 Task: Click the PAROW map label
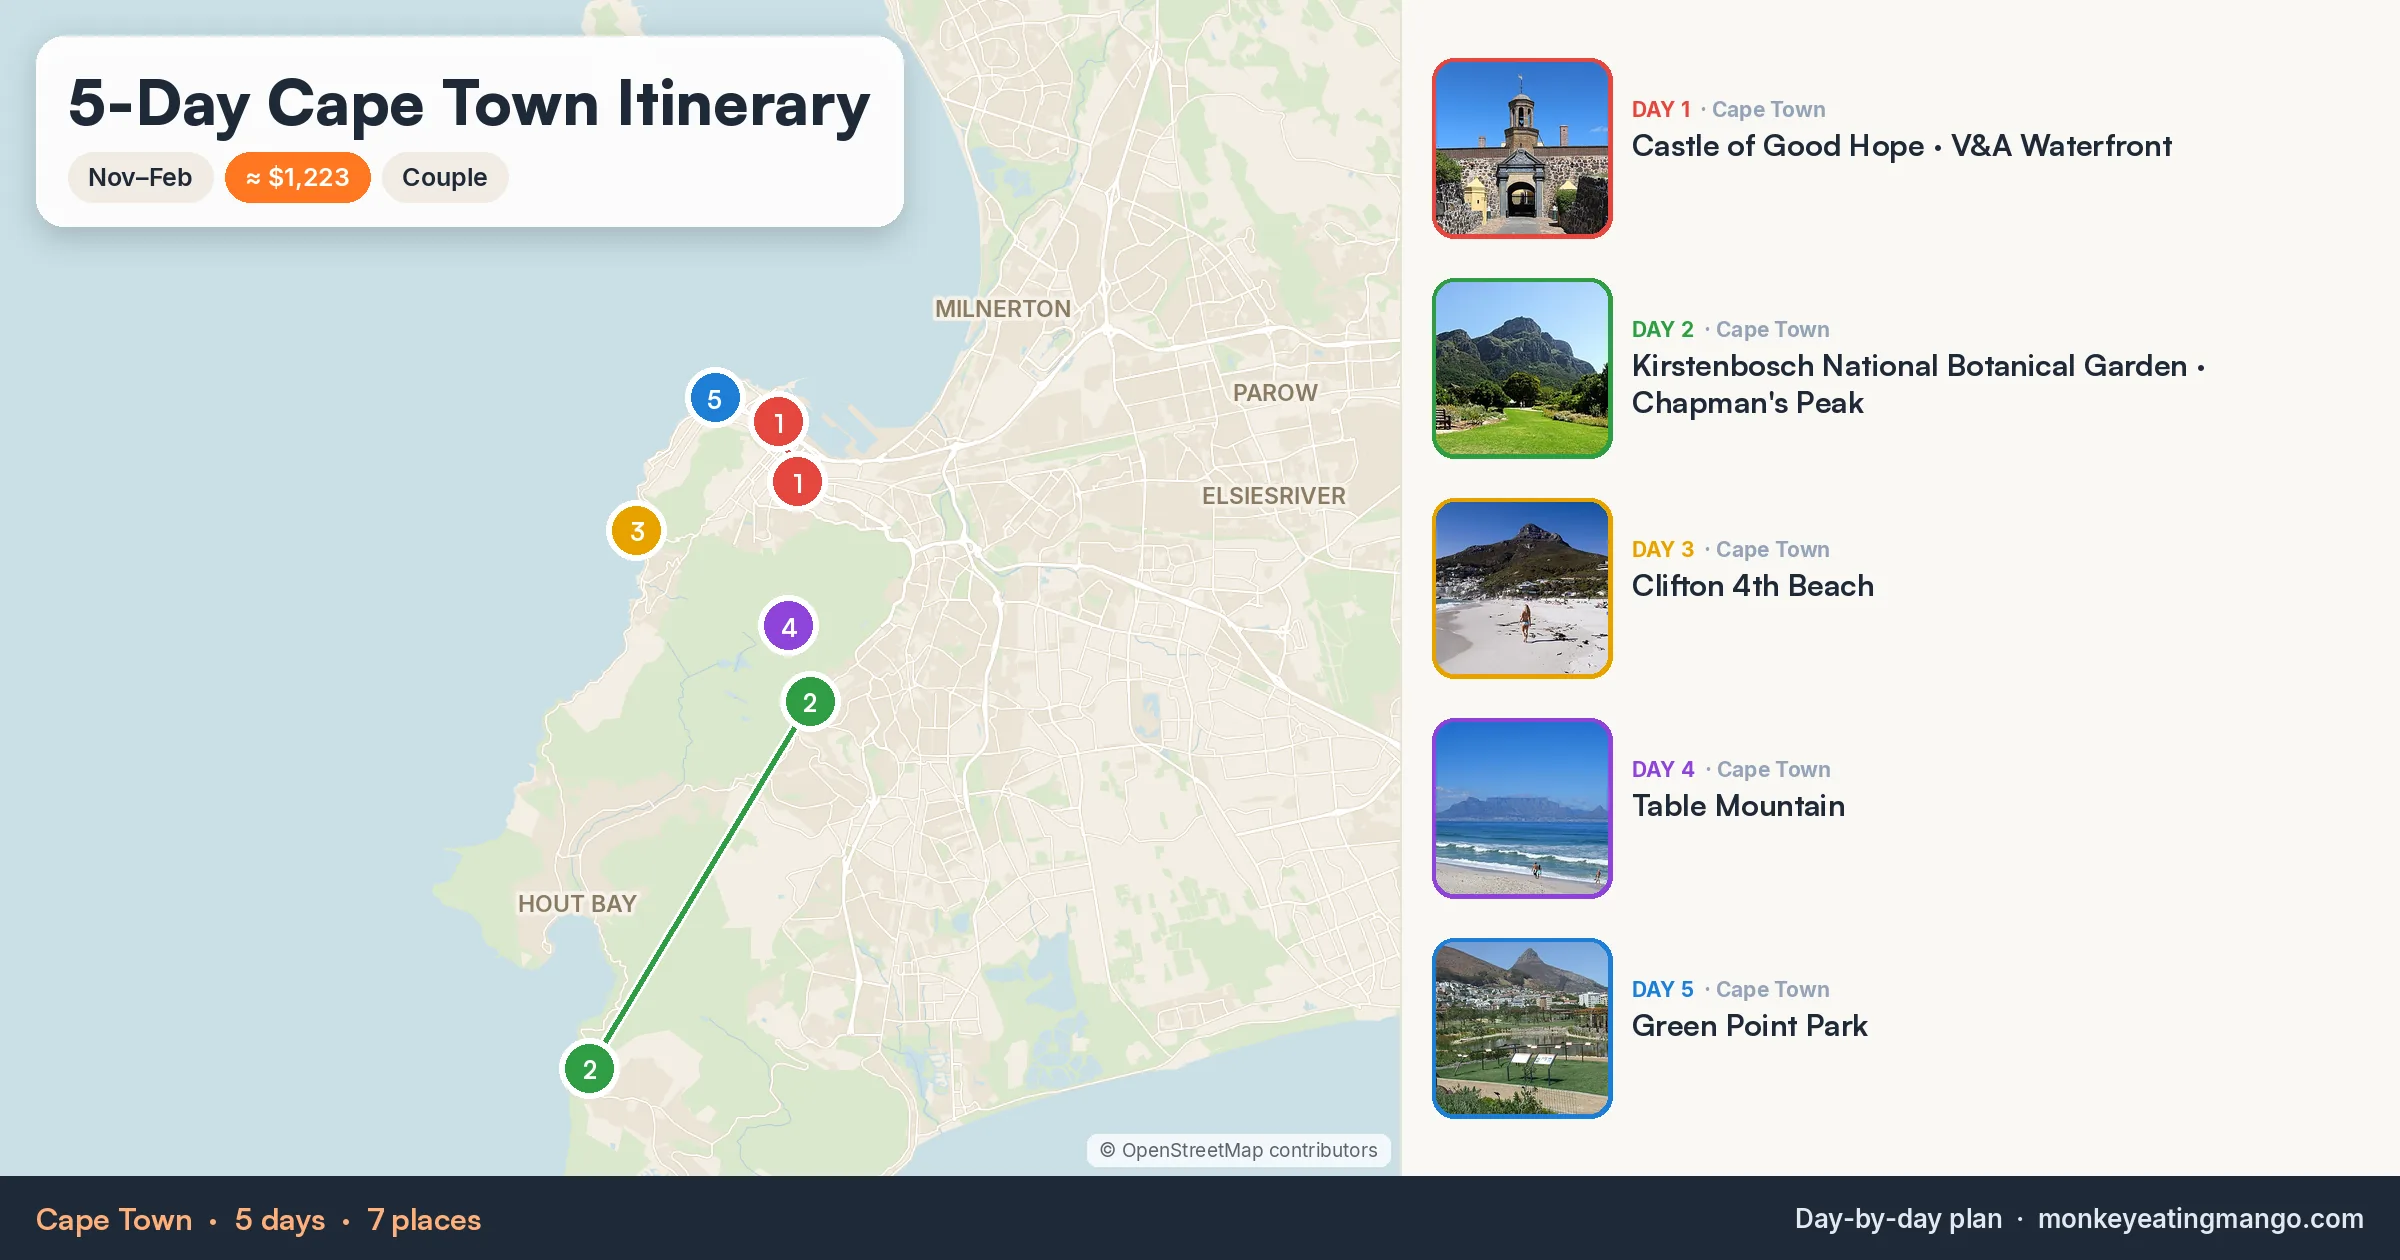point(1275,393)
